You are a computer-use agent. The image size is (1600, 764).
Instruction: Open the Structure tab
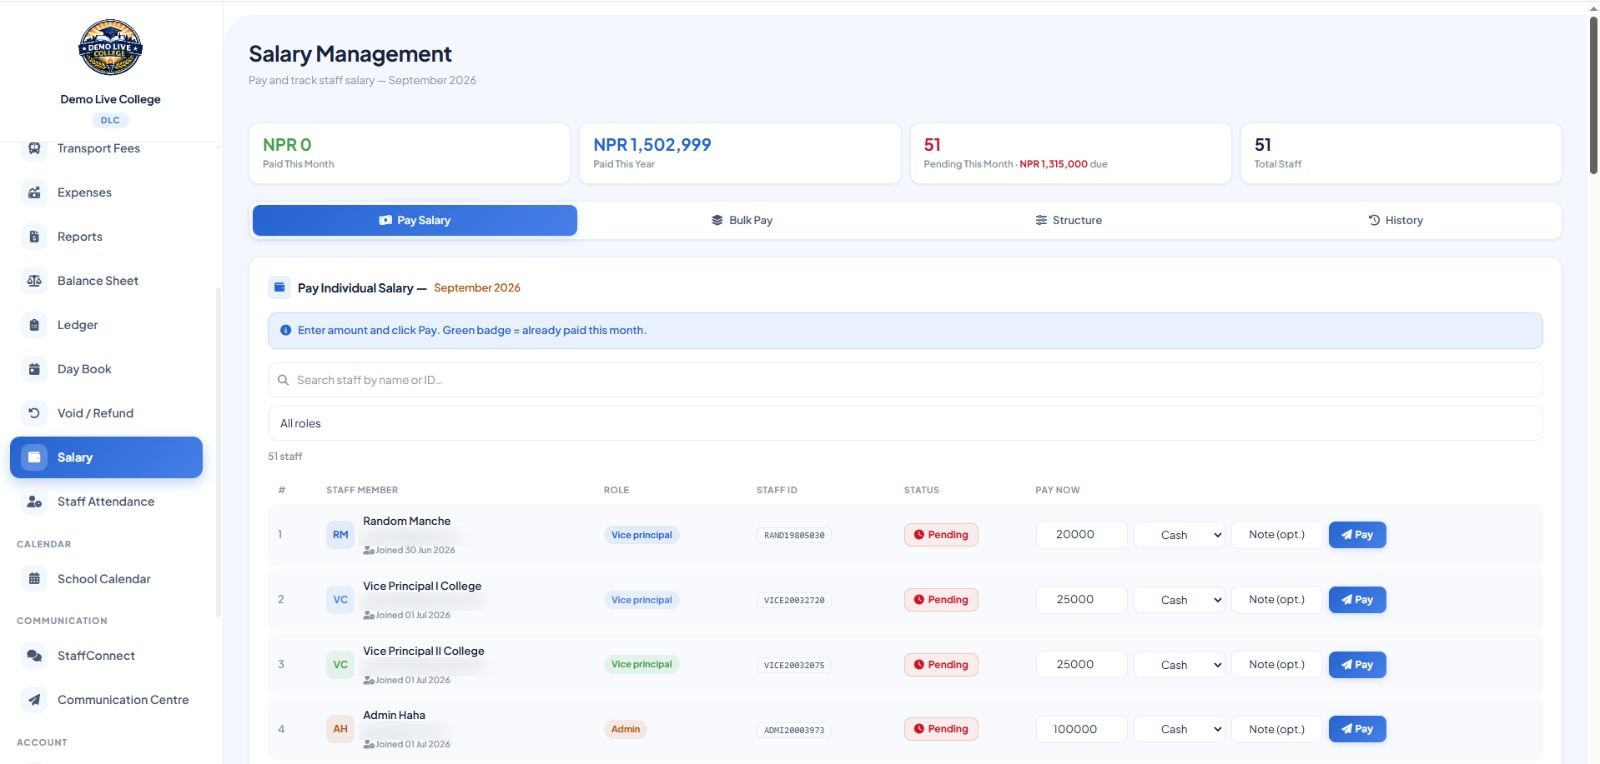click(x=1068, y=220)
